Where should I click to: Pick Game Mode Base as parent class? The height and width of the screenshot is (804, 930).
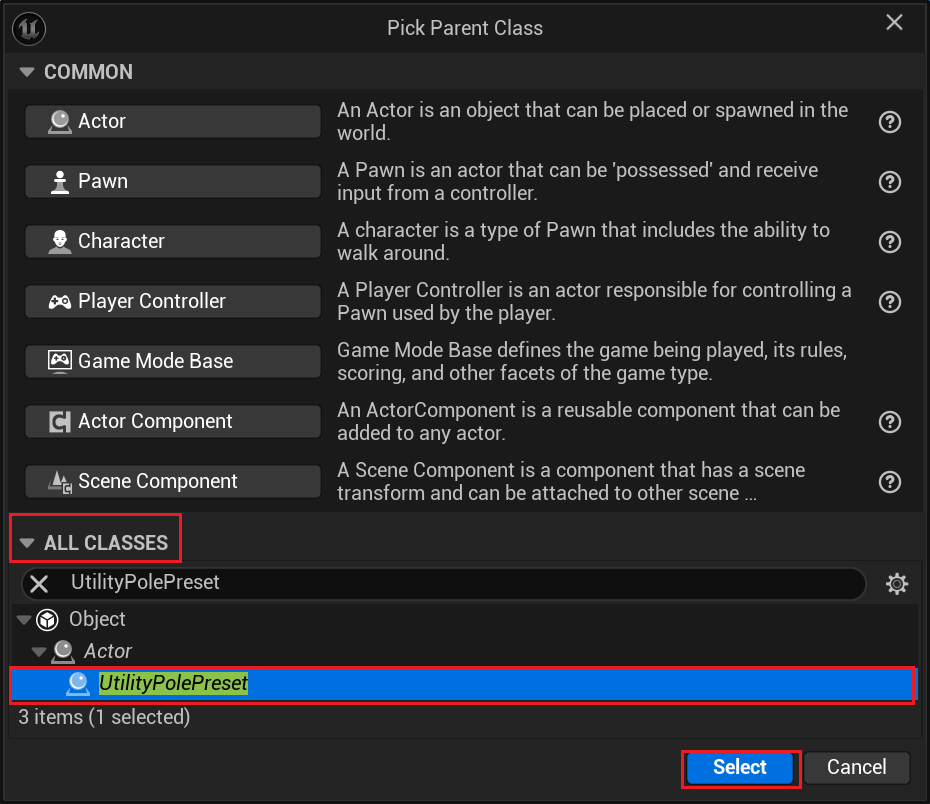(173, 361)
